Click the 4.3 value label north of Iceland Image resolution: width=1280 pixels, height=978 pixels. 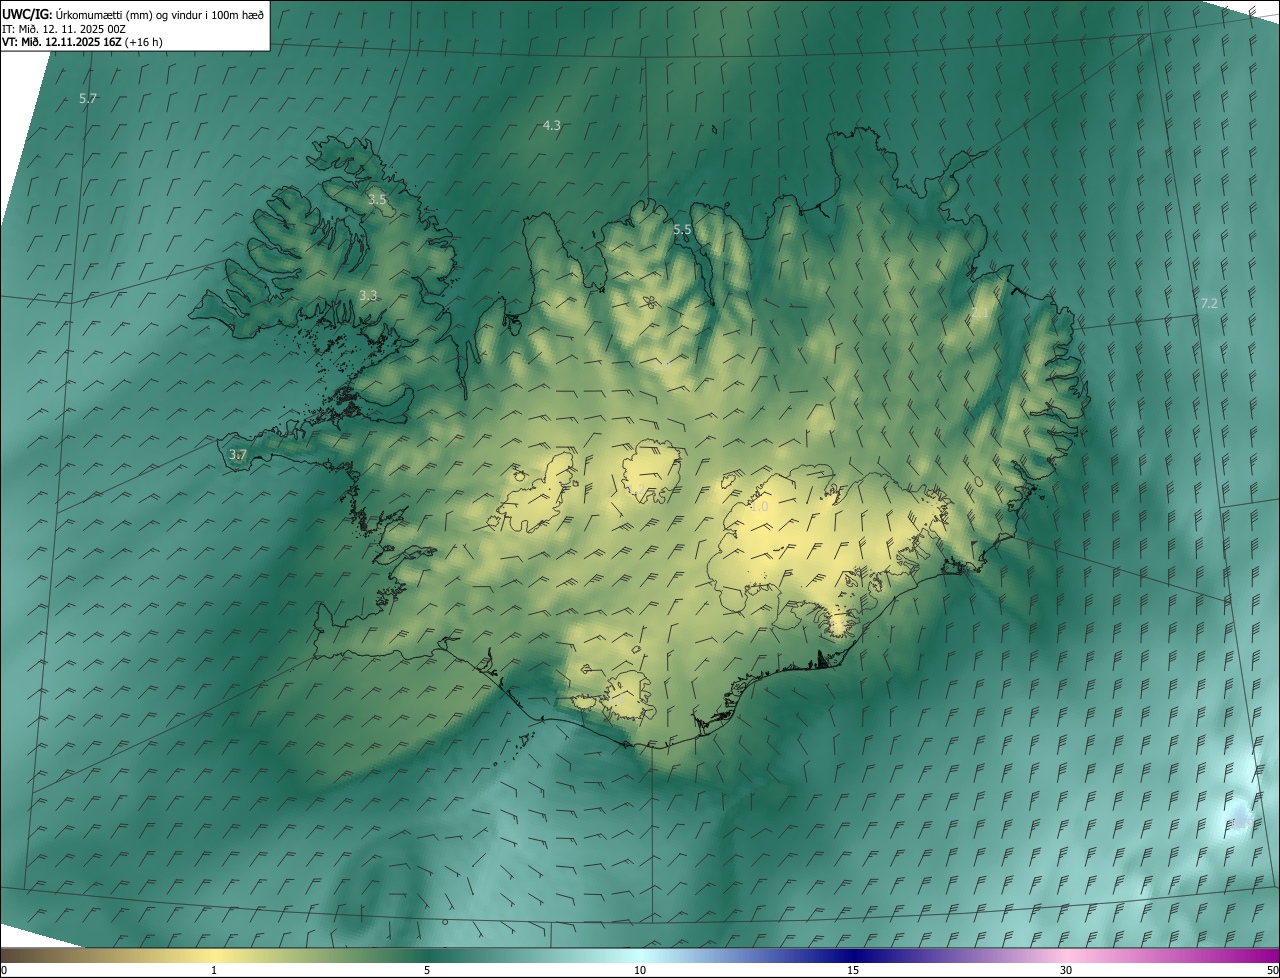click(x=551, y=125)
